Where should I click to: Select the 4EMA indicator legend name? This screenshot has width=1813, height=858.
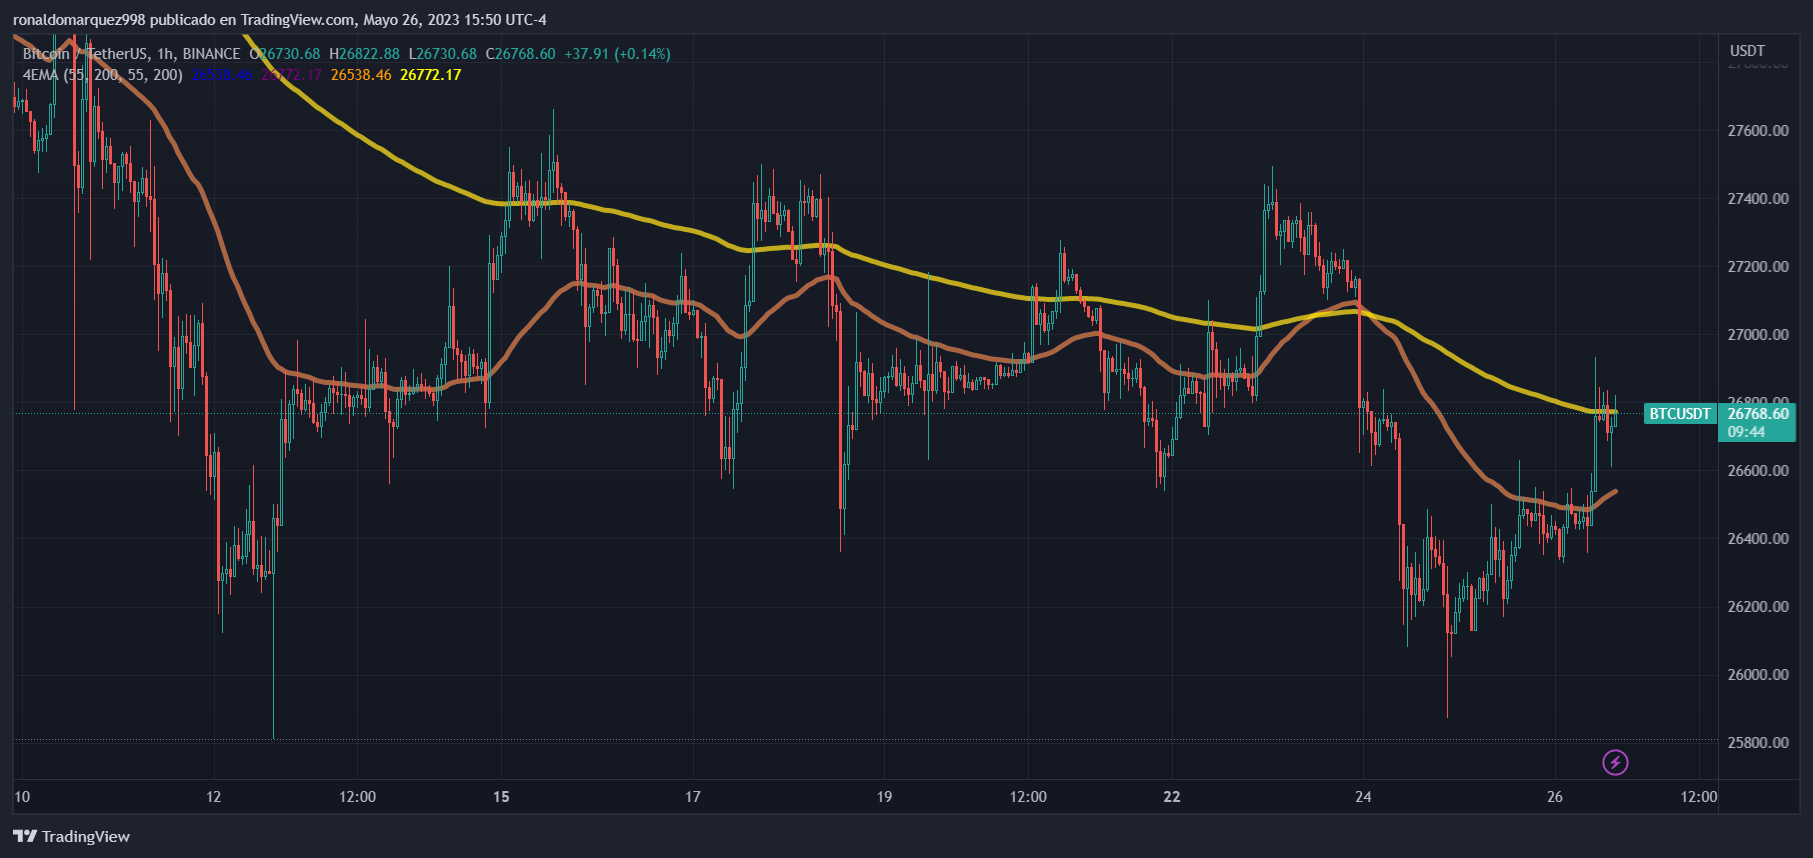pyautogui.click(x=40, y=75)
